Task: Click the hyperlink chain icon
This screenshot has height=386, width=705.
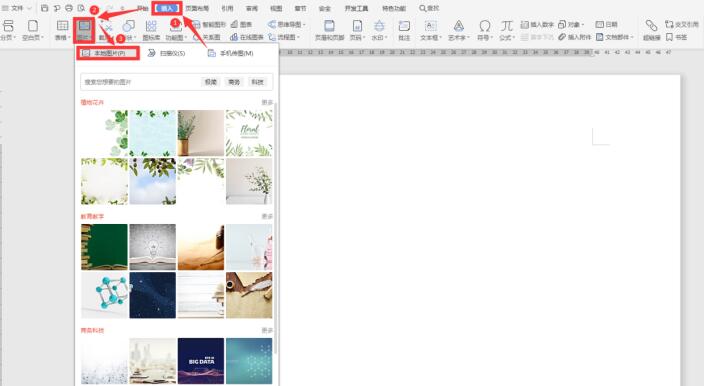Action: click(651, 26)
